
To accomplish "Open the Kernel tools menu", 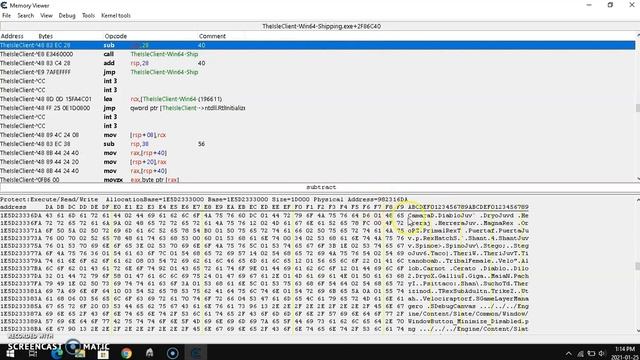I will pos(116,16).
